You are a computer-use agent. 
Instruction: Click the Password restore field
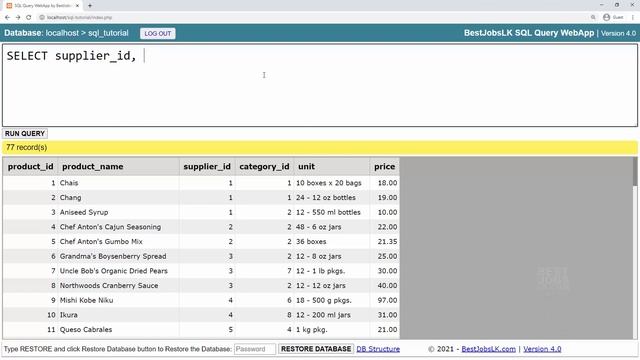(x=255, y=349)
